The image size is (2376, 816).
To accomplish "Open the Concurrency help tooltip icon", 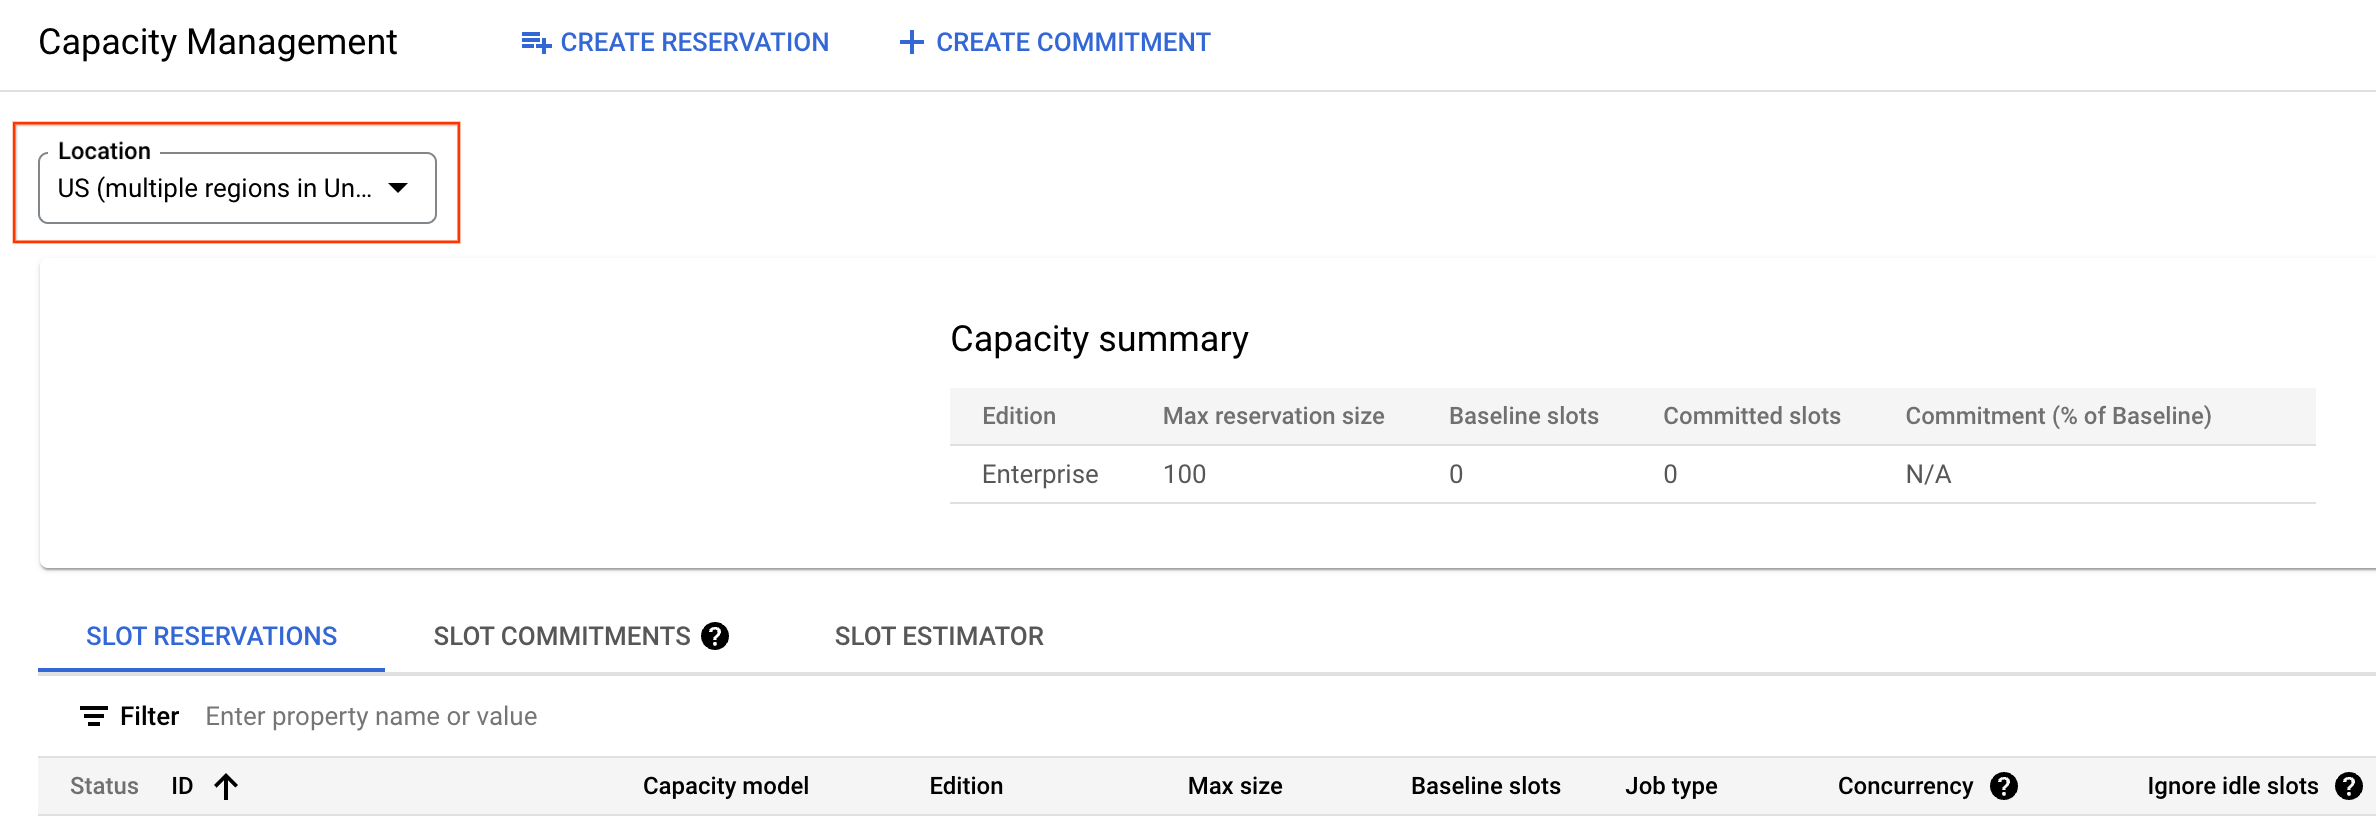I will [2004, 787].
